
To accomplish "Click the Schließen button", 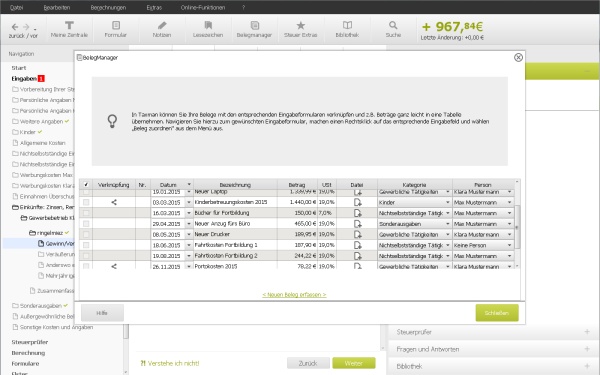I will coord(497,313).
